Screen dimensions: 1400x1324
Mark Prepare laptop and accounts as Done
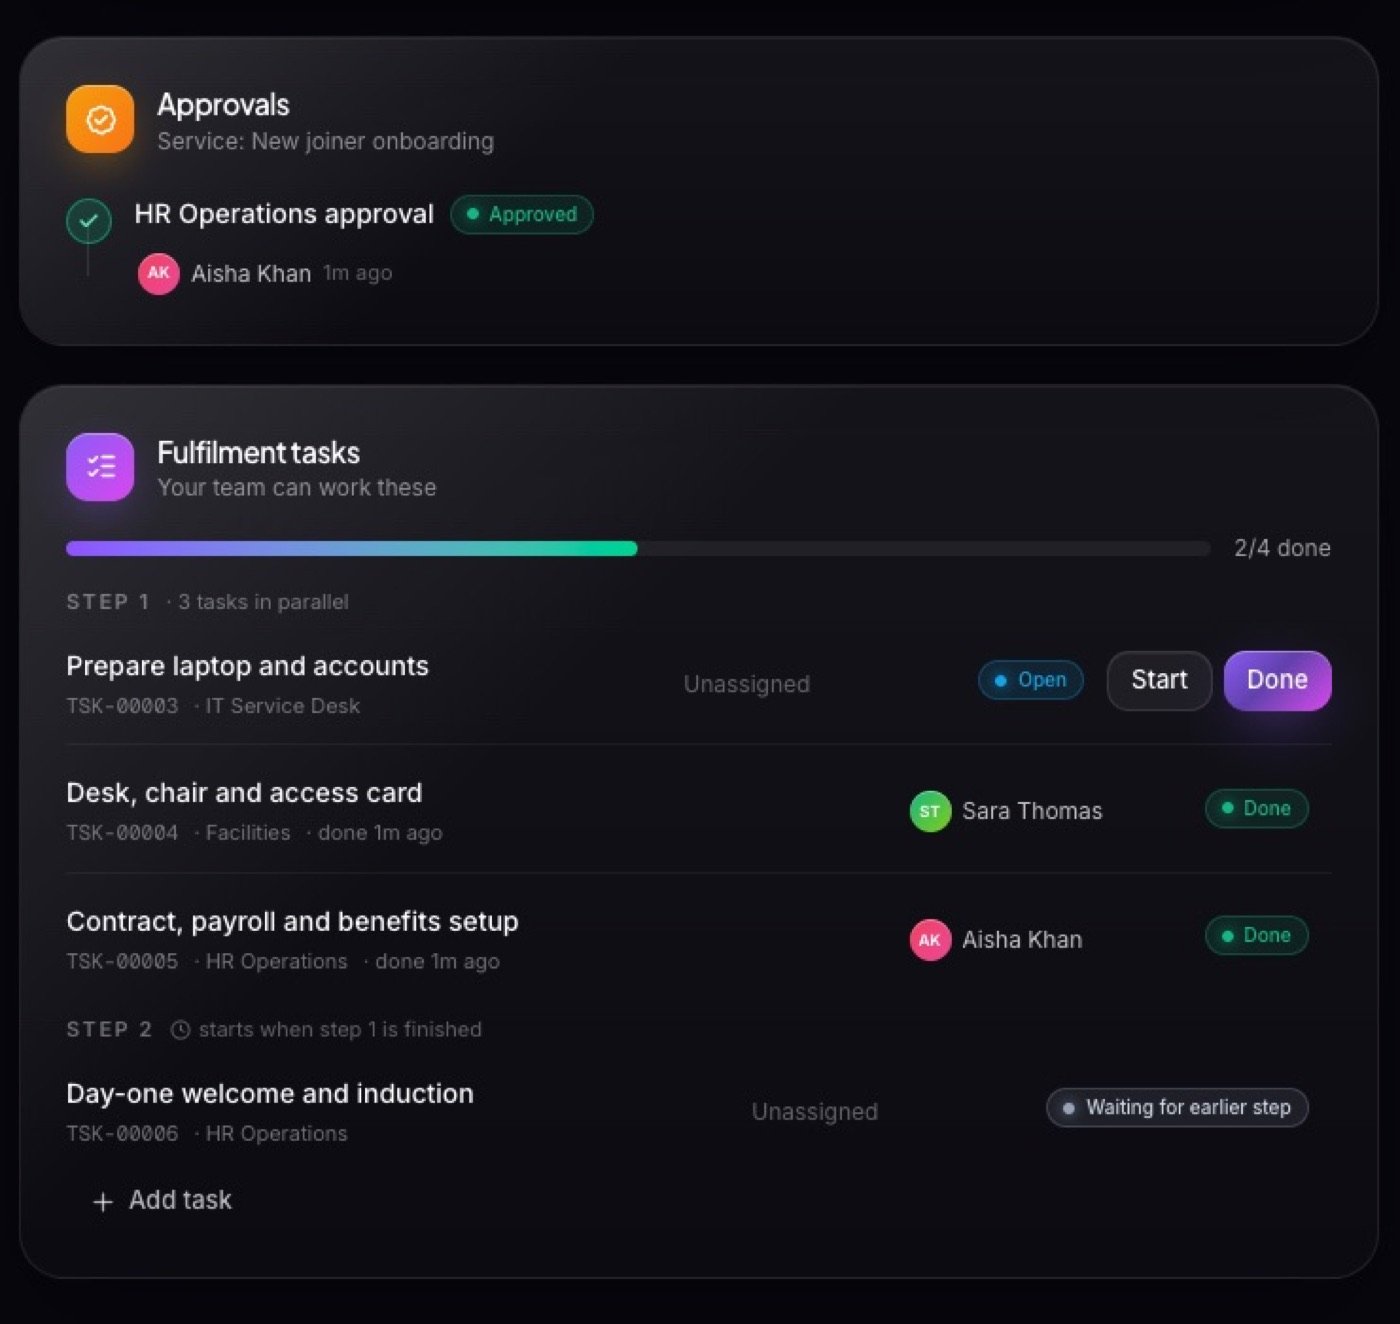[x=1277, y=681]
